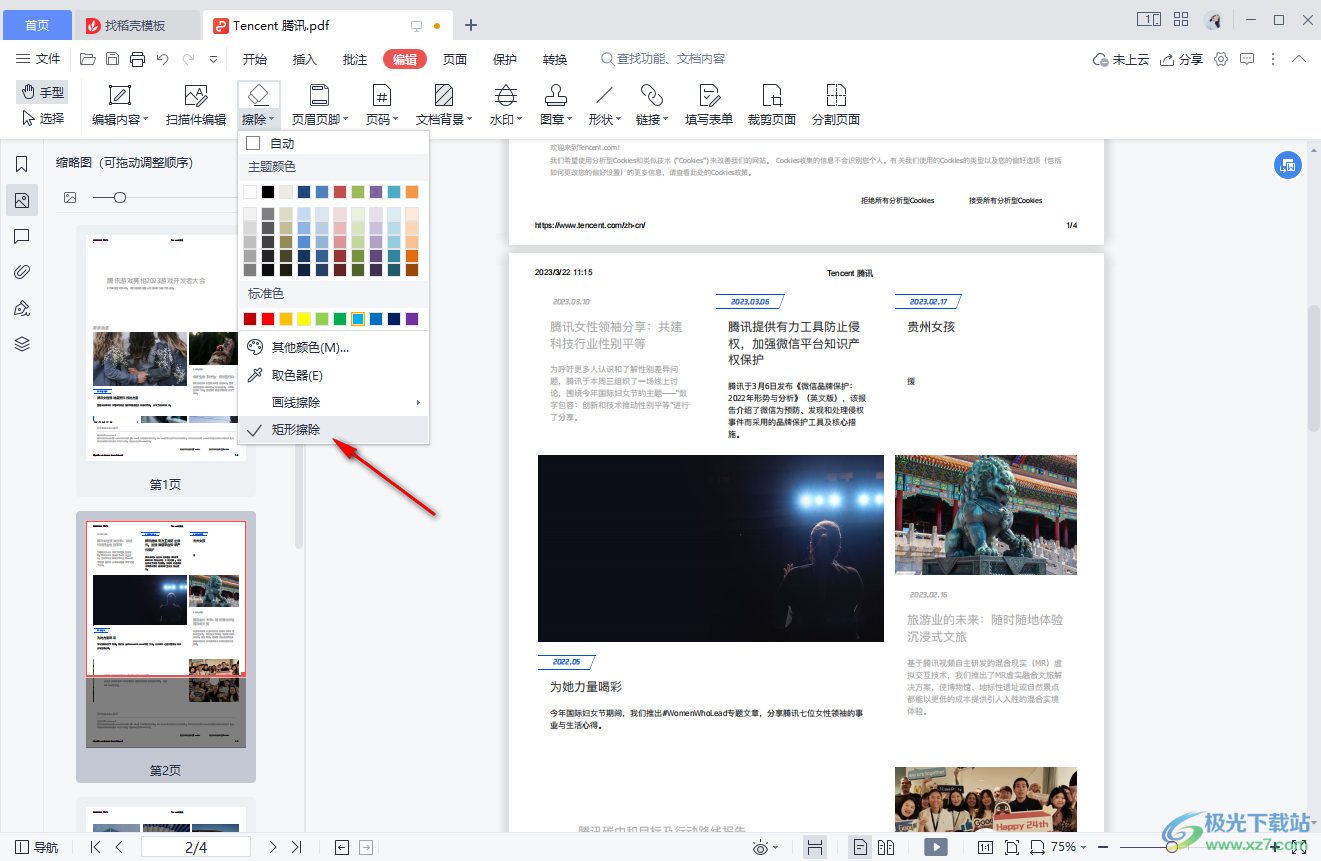Toggle two-page view in status bar
Screen dimensions: 1321x861
click(886, 847)
